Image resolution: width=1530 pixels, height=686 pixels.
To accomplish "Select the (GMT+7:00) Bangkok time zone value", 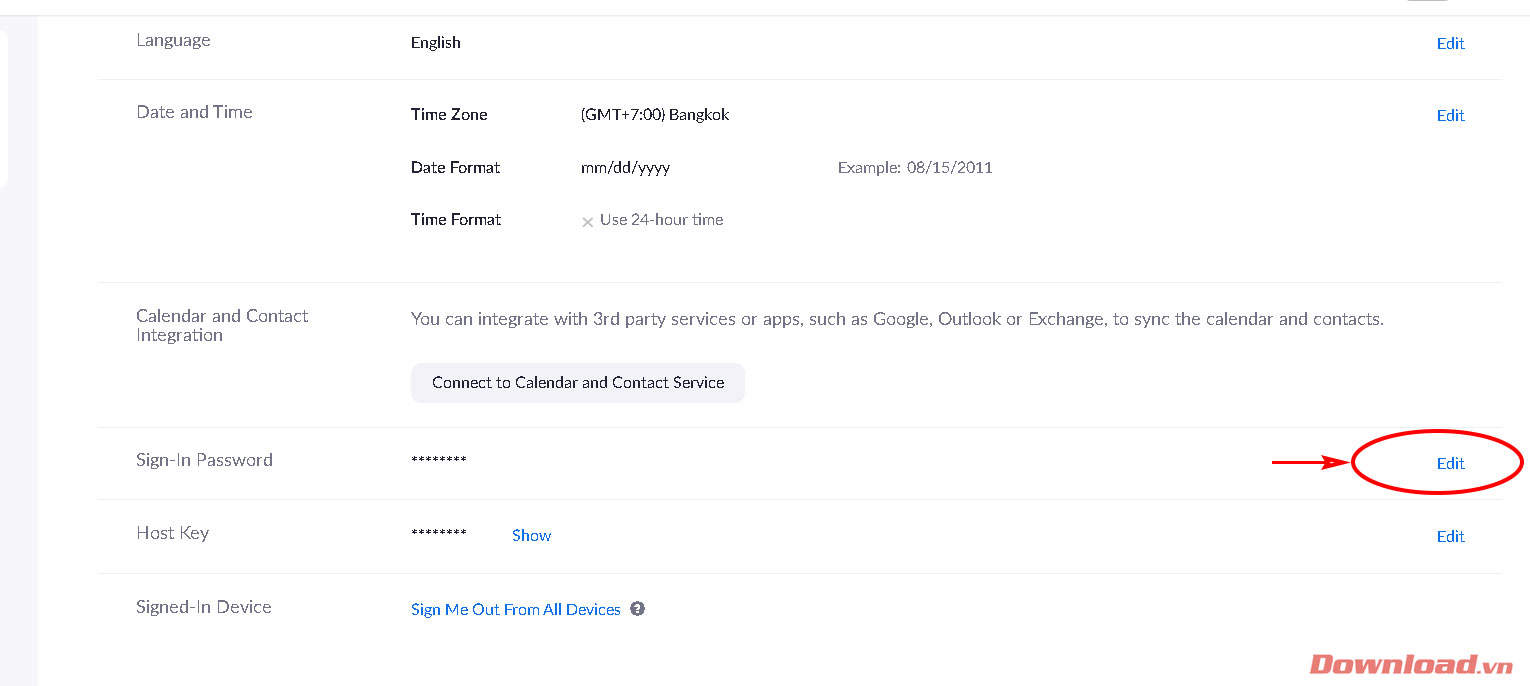I will pos(654,114).
